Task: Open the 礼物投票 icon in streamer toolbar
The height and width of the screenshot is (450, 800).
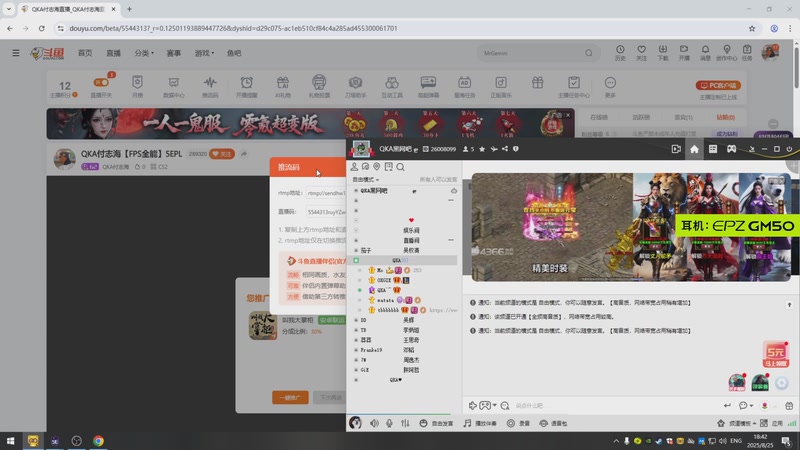Action: coord(319,86)
